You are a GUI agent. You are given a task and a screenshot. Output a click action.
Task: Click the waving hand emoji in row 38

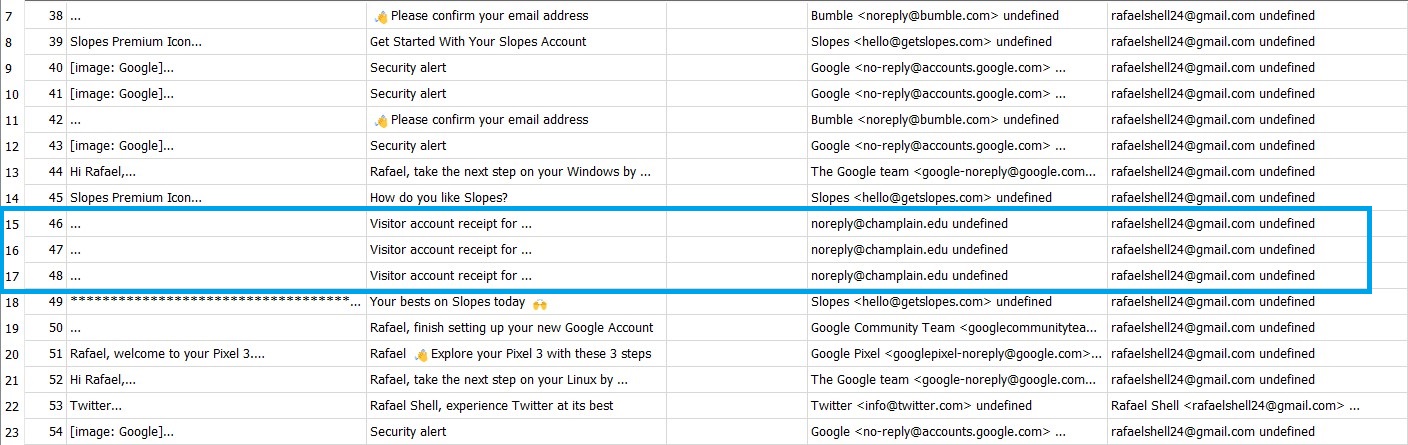(x=380, y=16)
